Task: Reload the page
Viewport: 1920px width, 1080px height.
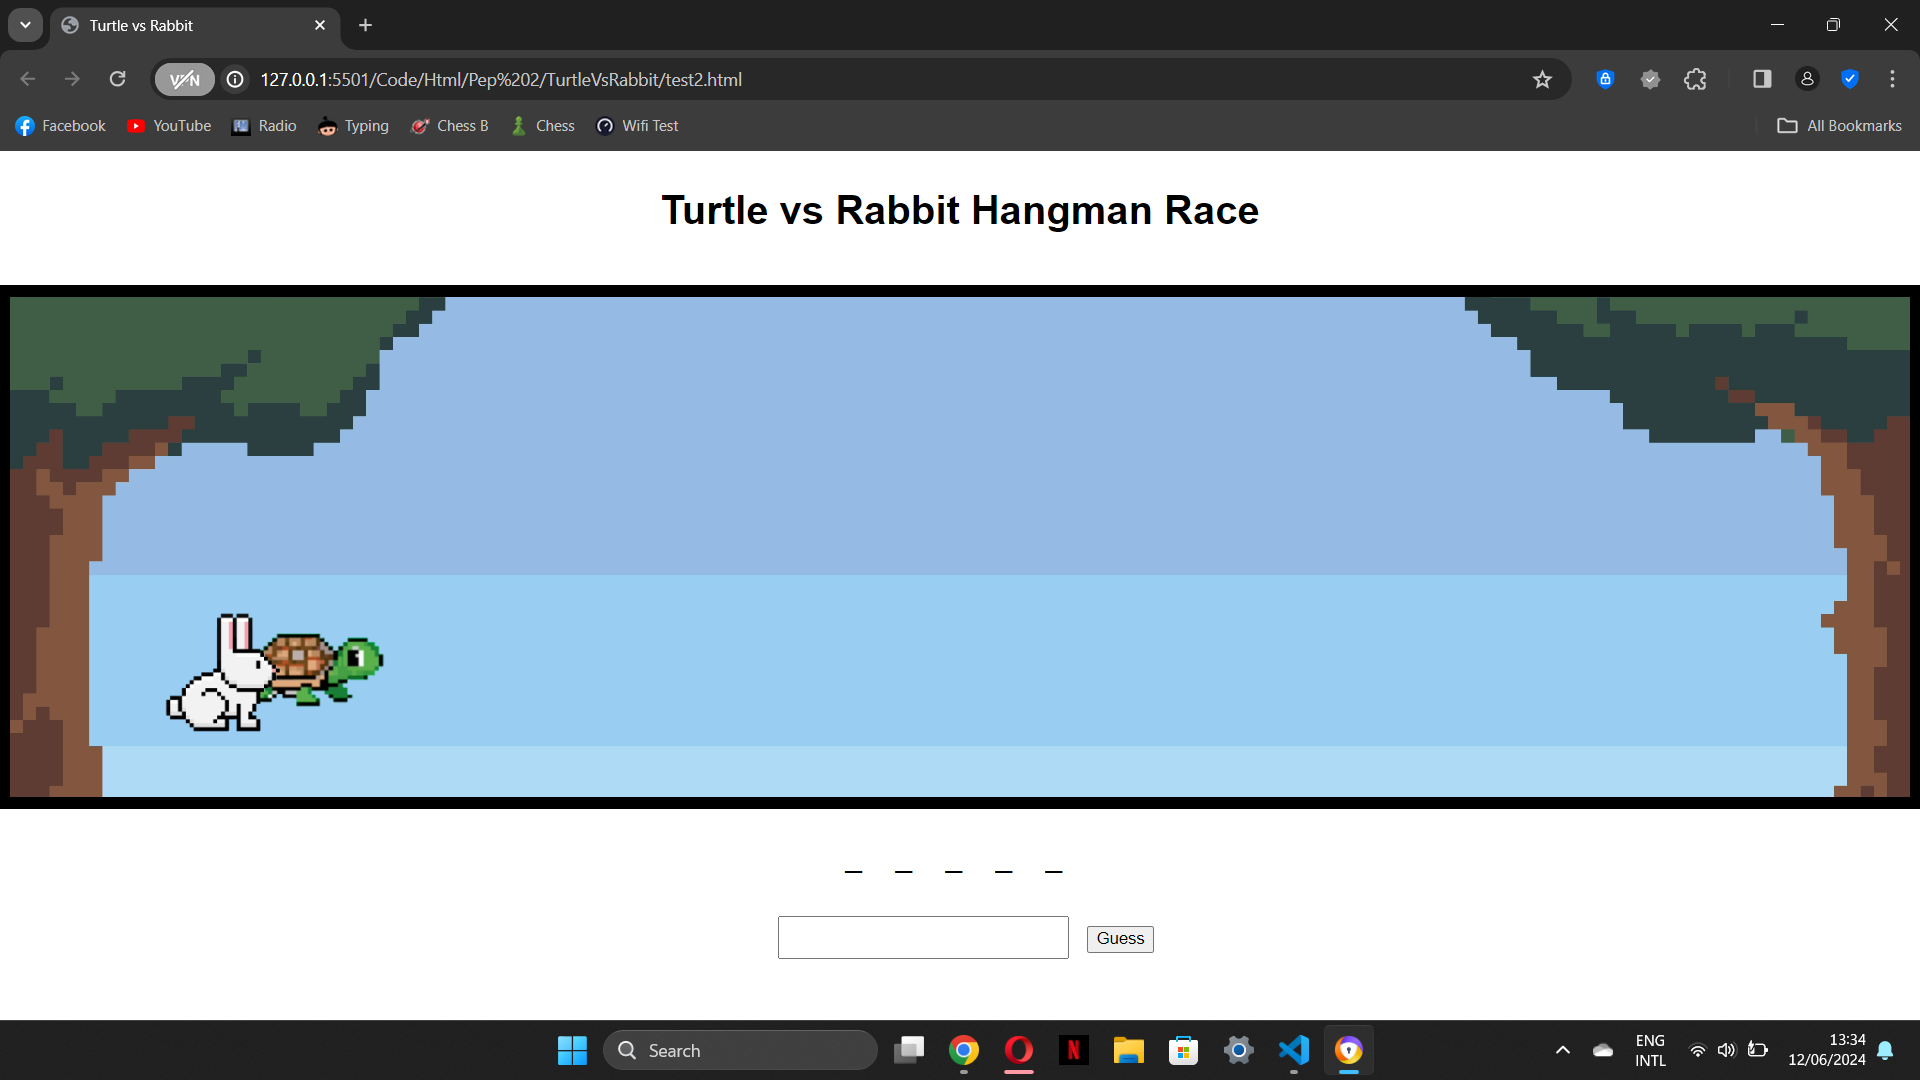Action: point(117,79)
